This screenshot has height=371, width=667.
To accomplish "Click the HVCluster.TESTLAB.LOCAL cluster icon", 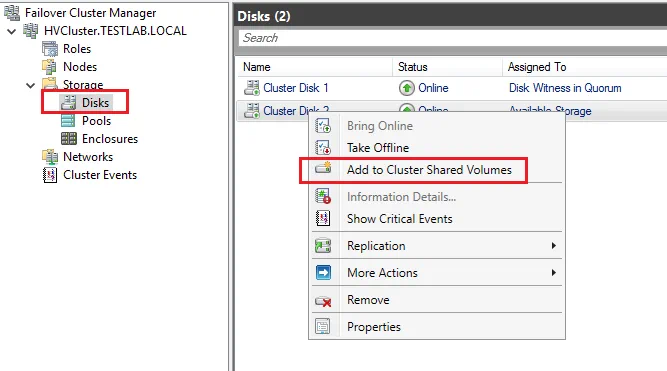I will [x=31, y=31].
